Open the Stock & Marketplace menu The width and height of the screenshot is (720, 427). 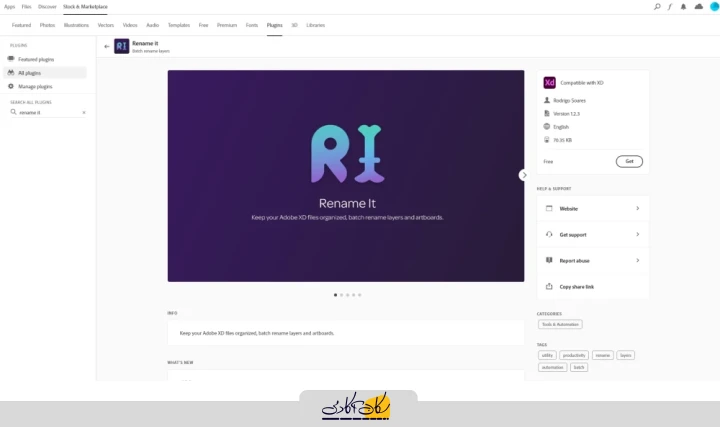[x=85, y=6]
